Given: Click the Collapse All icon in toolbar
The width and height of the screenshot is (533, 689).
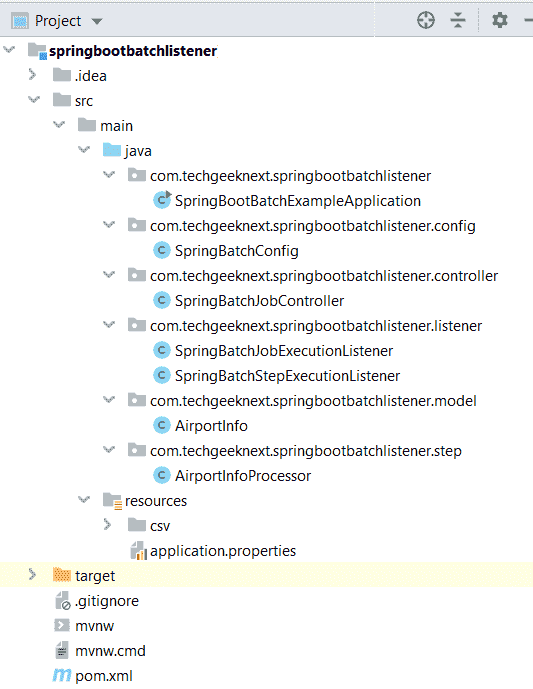Looking at the screenshot, I should click(x=458, y=20).
